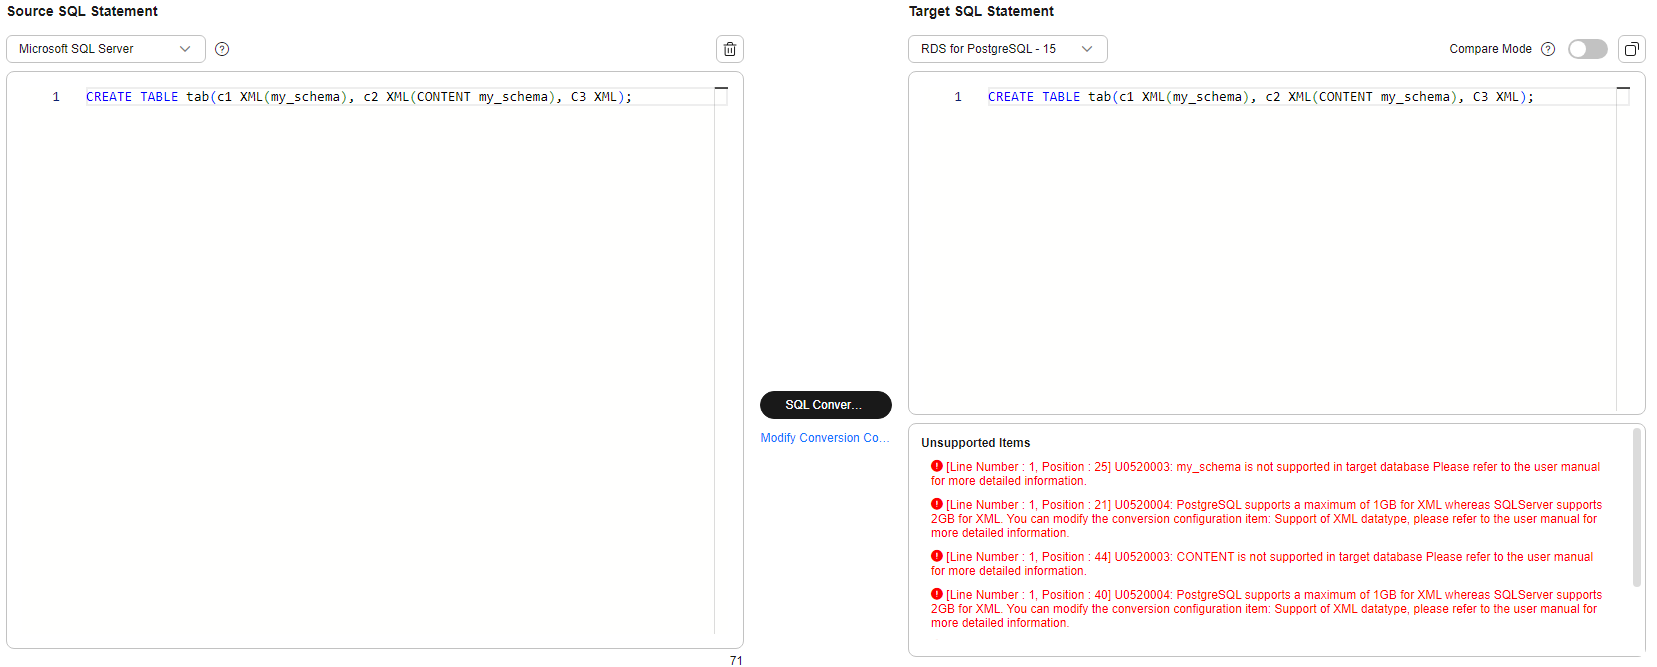The height and width of the screenshot is (667, 1657).
Task: Click line number 1 in source editor
Action: pos(56,97)
